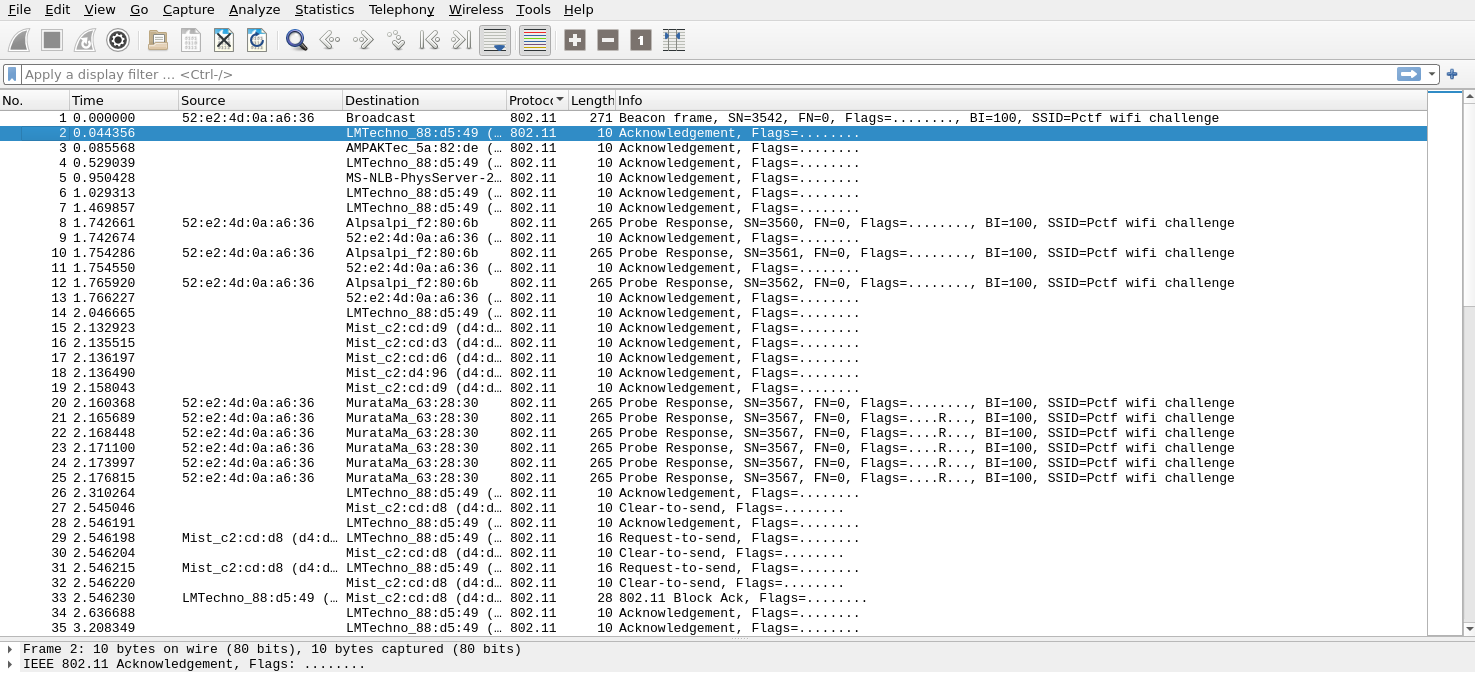
Task: Select packet 33 802.11 Block Ack
Action: pos(713,598)
